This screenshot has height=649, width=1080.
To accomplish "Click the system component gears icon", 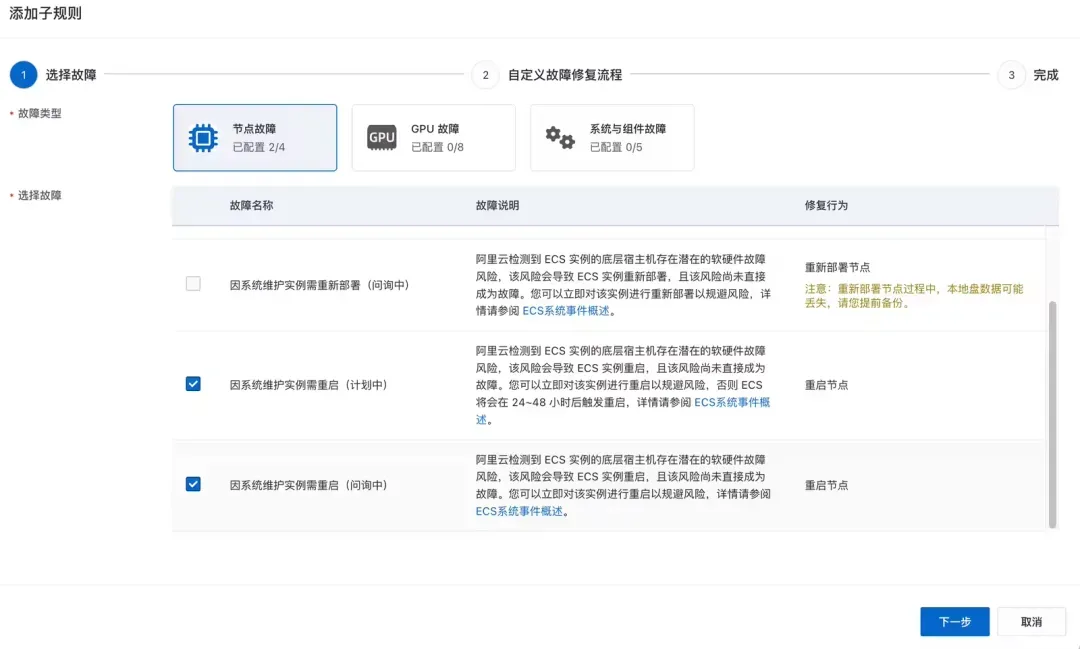I will coord(560,137).
